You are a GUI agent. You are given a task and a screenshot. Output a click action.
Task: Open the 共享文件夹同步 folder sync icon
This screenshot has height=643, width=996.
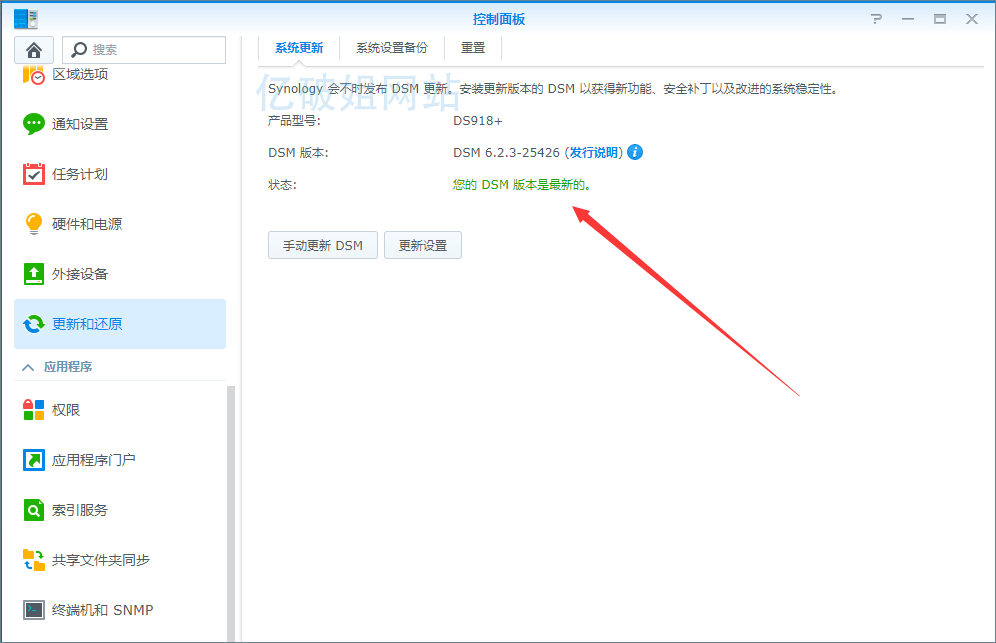tap(34, 560)
